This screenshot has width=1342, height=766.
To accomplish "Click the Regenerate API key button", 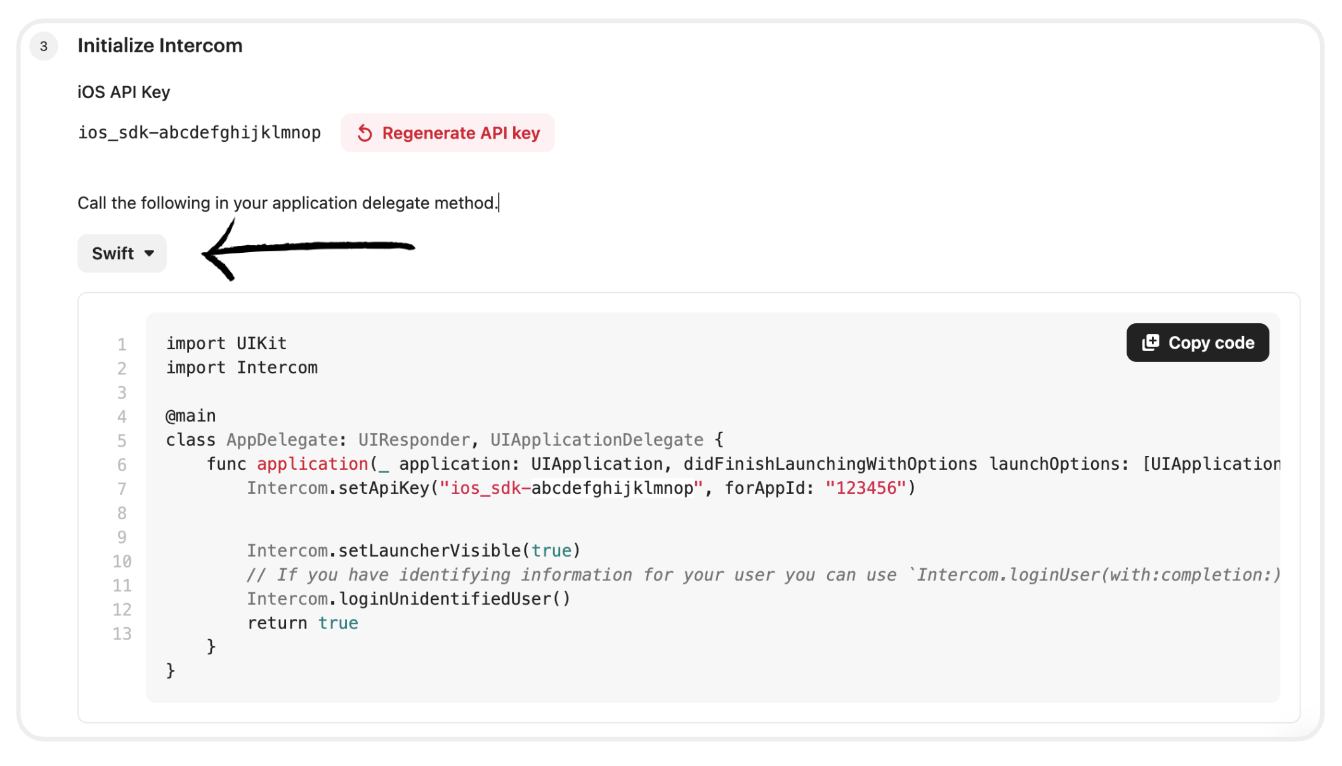I will pos(448,133).
